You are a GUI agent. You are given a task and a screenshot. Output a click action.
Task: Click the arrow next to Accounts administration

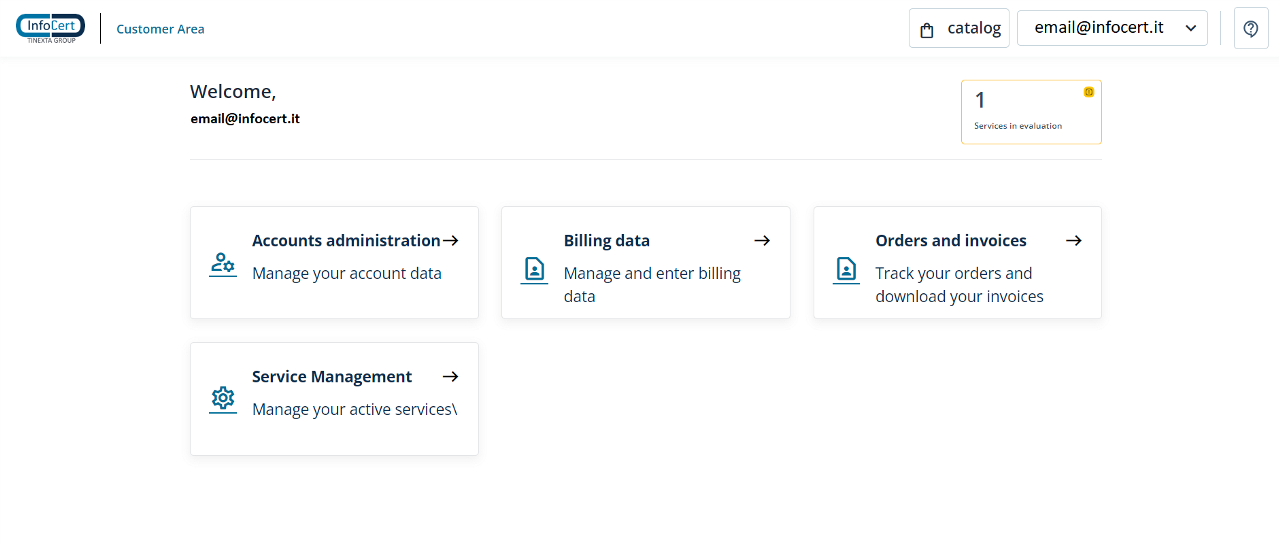point(451,240)
